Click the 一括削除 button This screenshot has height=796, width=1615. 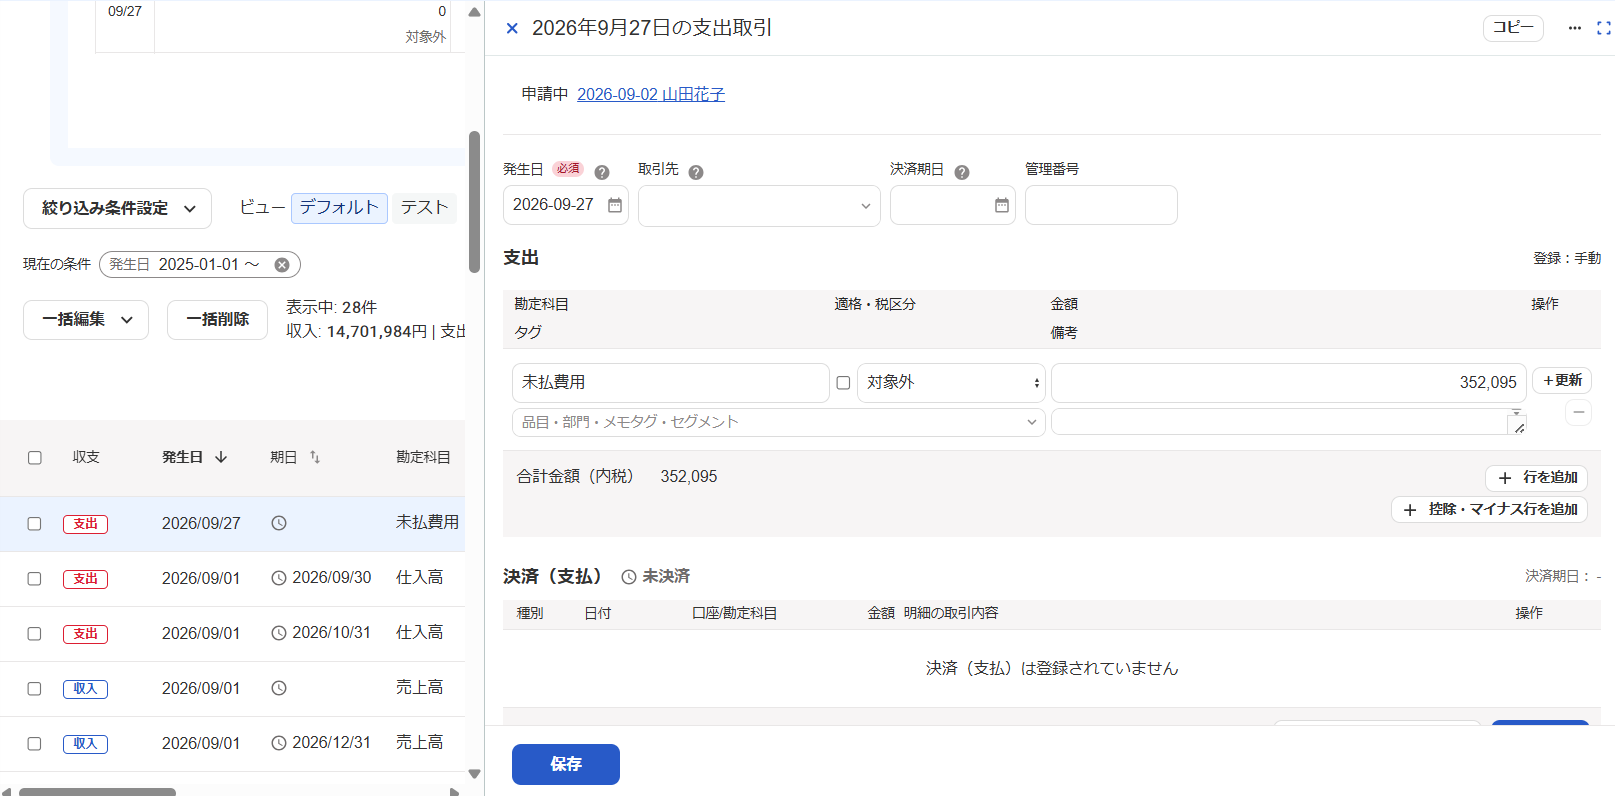pos(217,320)
